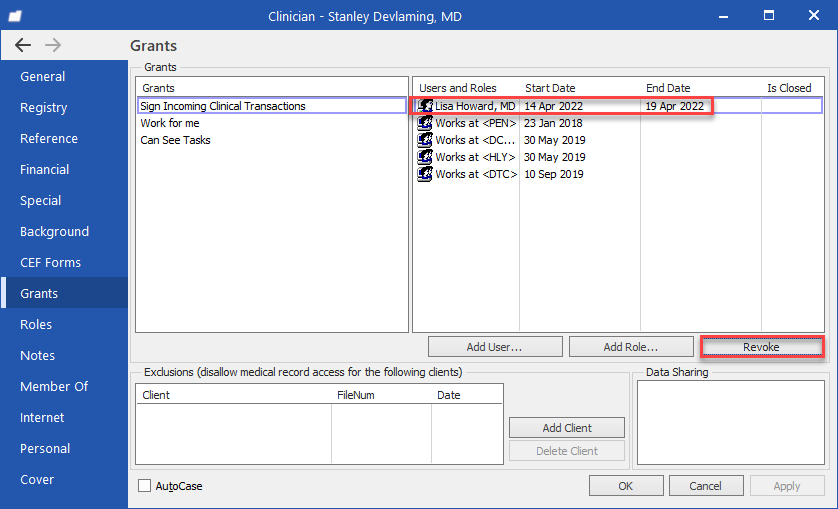Click the role icon for Works at <HLY>
Screen dimensions: 838x509
tap(425, 157)
